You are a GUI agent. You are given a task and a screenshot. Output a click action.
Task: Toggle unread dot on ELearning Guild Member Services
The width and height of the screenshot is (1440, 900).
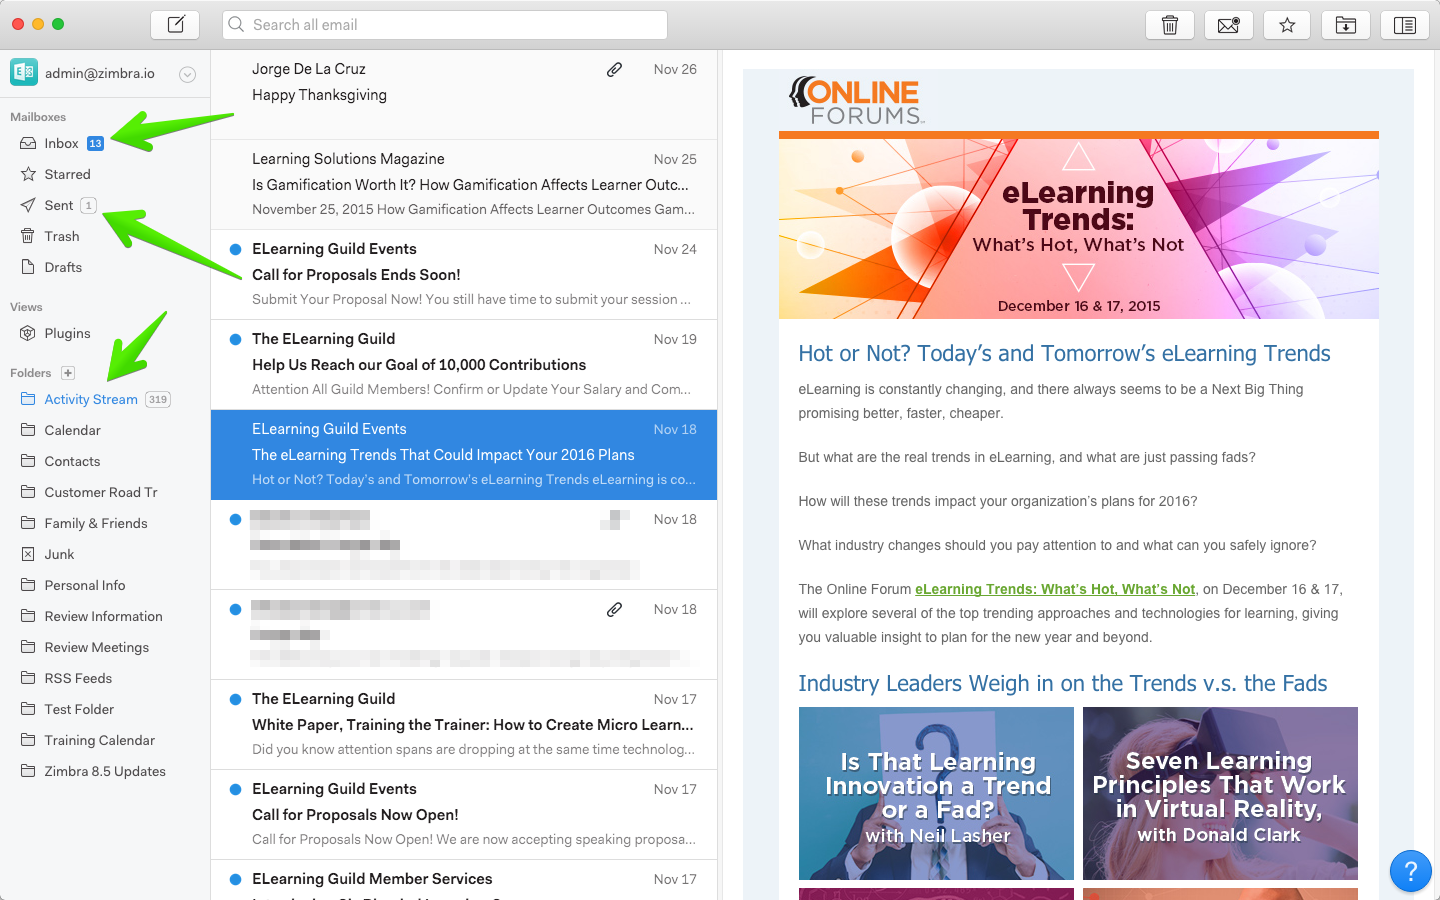coord(235,879)
